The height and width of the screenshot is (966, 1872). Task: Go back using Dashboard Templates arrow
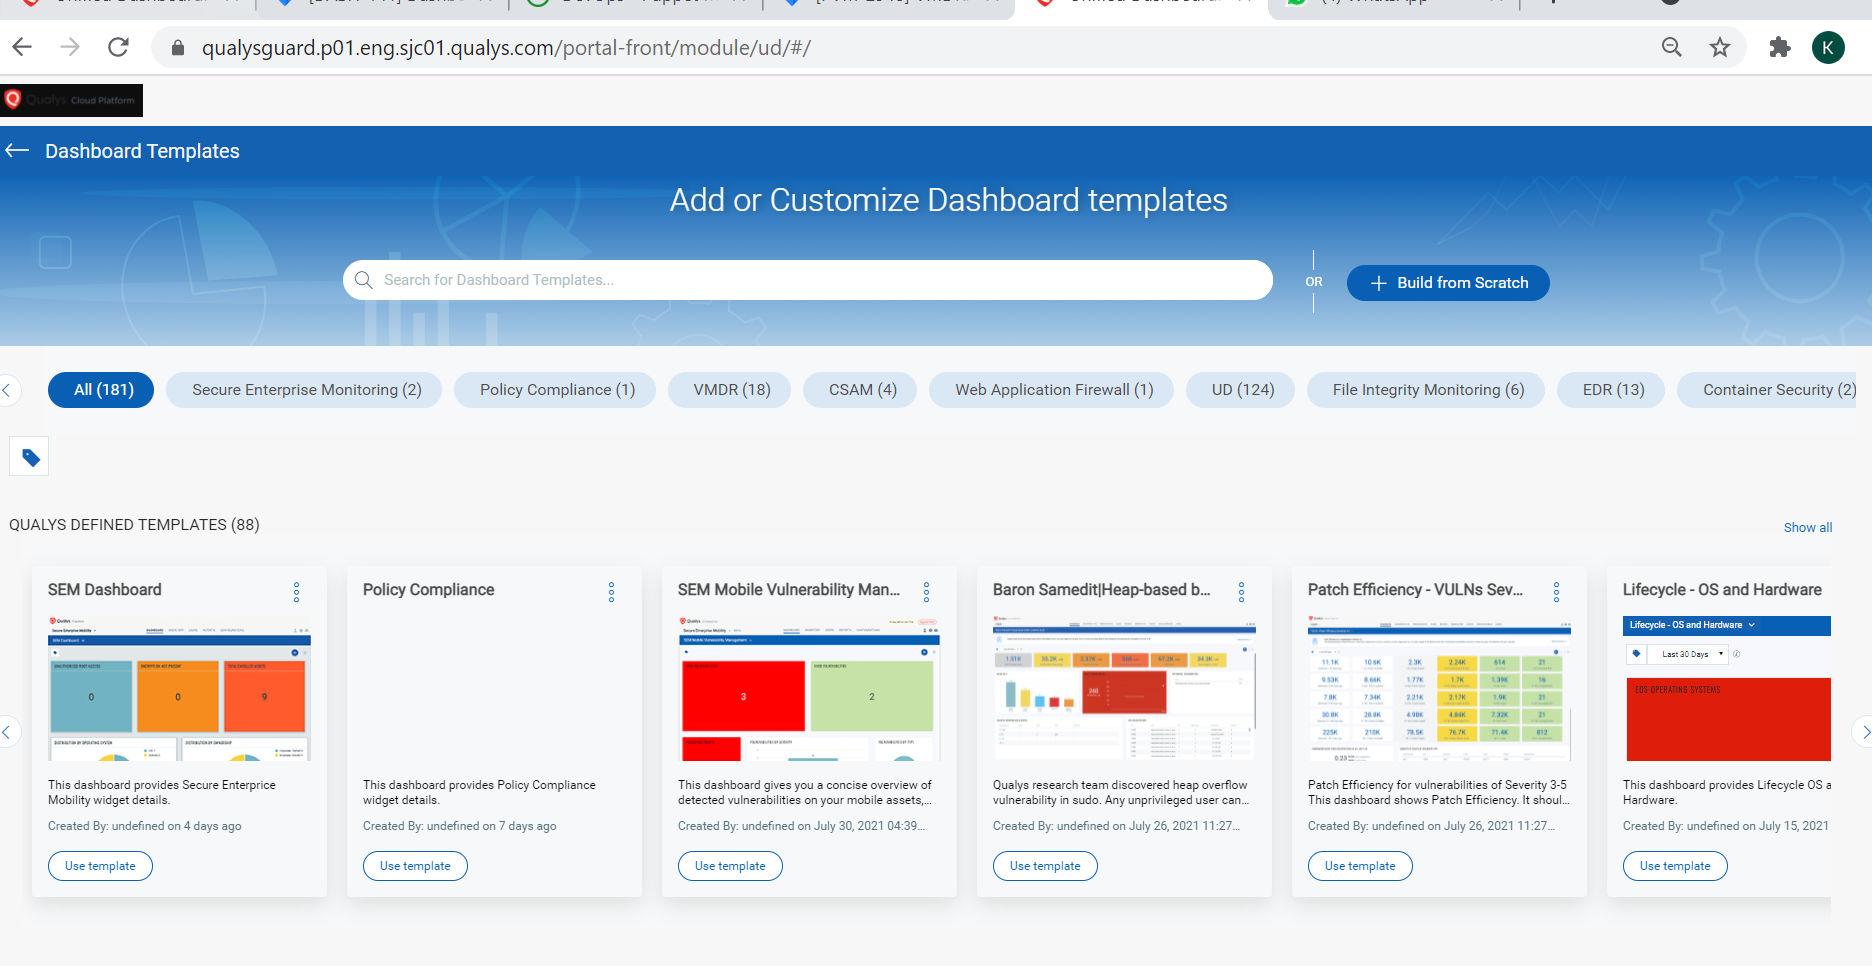17,151
